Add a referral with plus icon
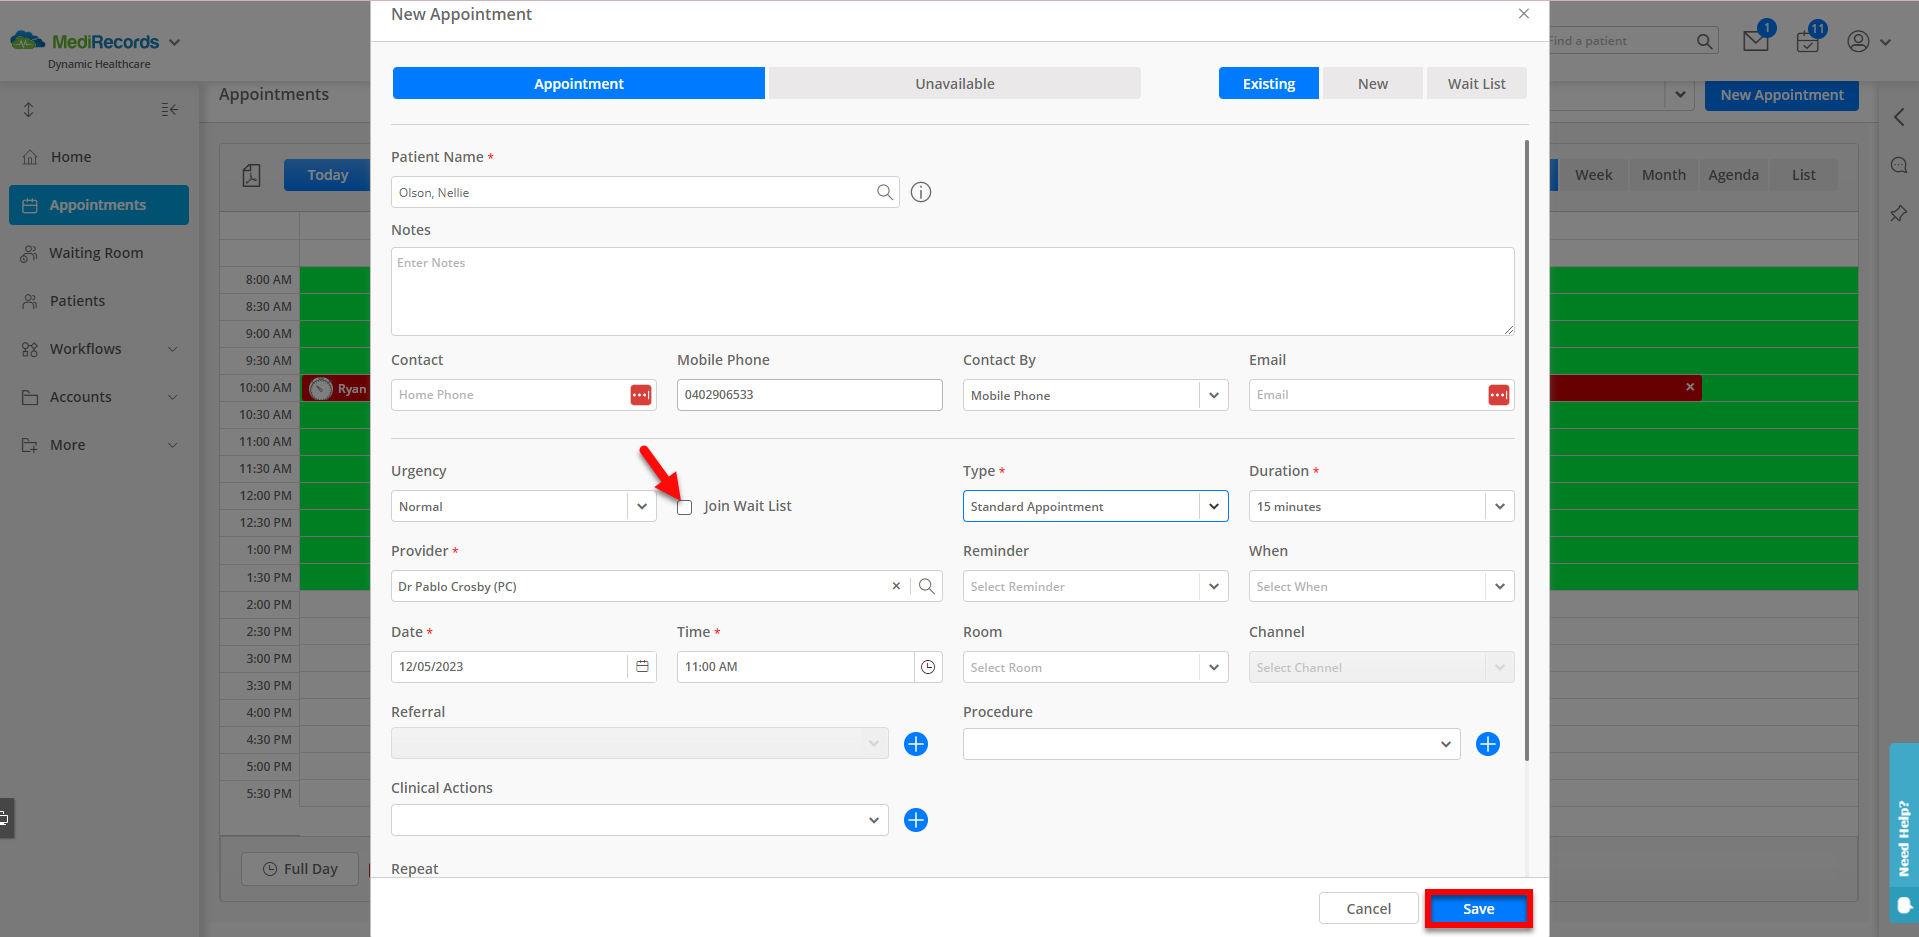Viewport: 1919px width, 937px height. tap(916, 744)
